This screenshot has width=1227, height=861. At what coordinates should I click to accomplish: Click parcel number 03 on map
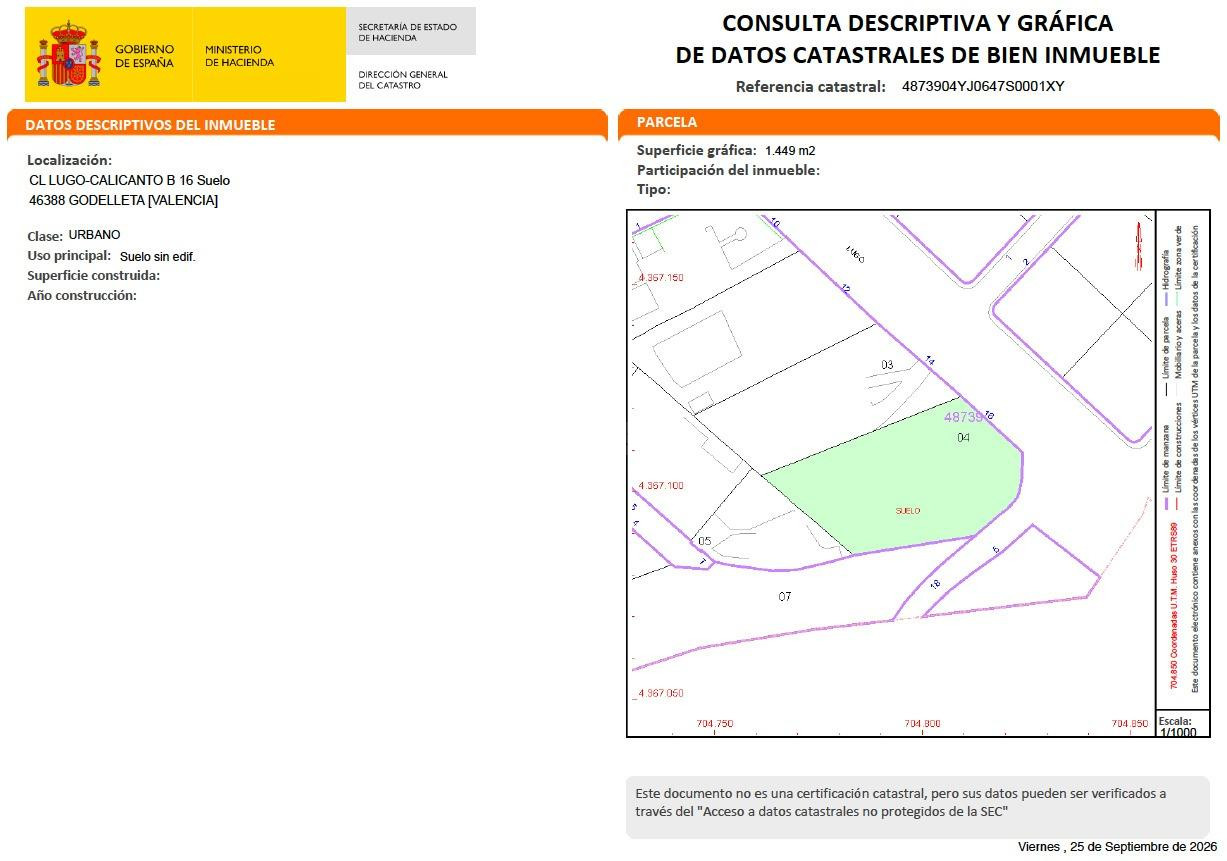pyautogui.click(x=887, y=365)
